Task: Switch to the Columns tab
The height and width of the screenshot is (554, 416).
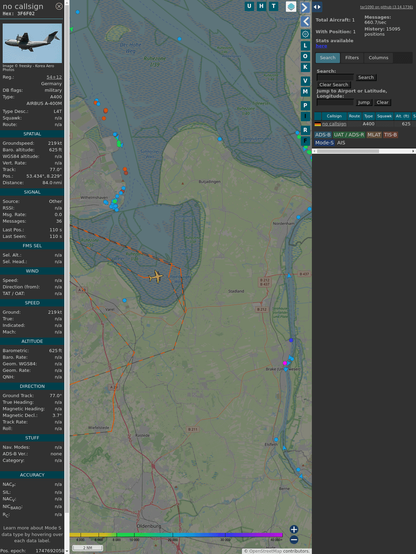Action: coord(378,58)
